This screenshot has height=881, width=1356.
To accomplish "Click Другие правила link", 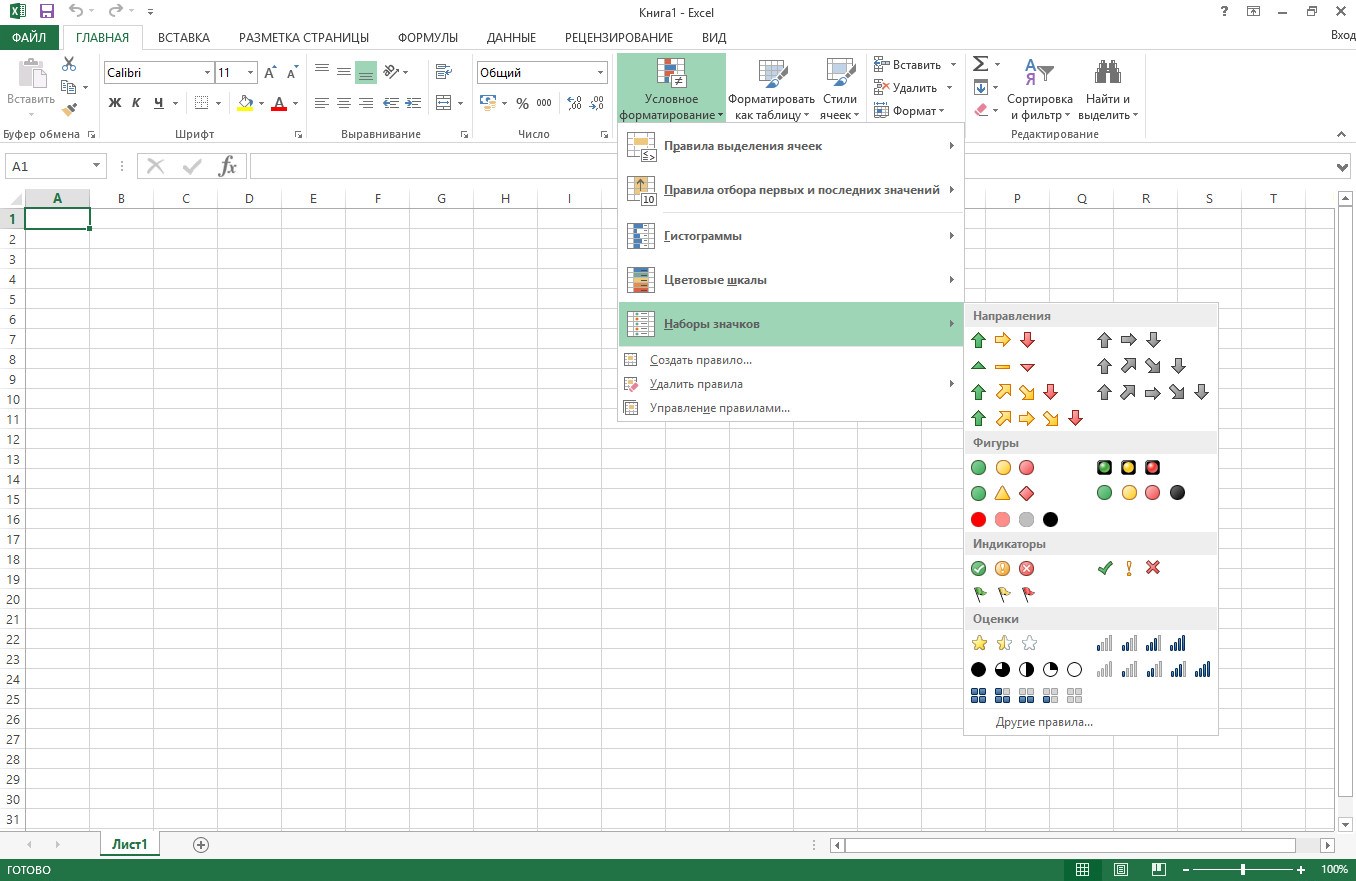I will [1044, 722].
